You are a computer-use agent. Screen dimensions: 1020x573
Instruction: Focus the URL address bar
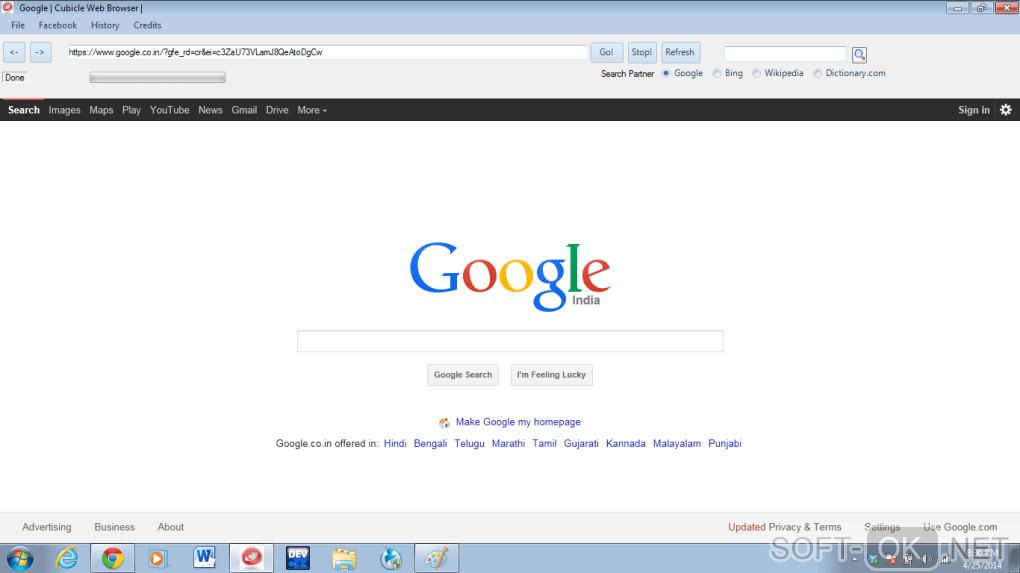[327, 52]
